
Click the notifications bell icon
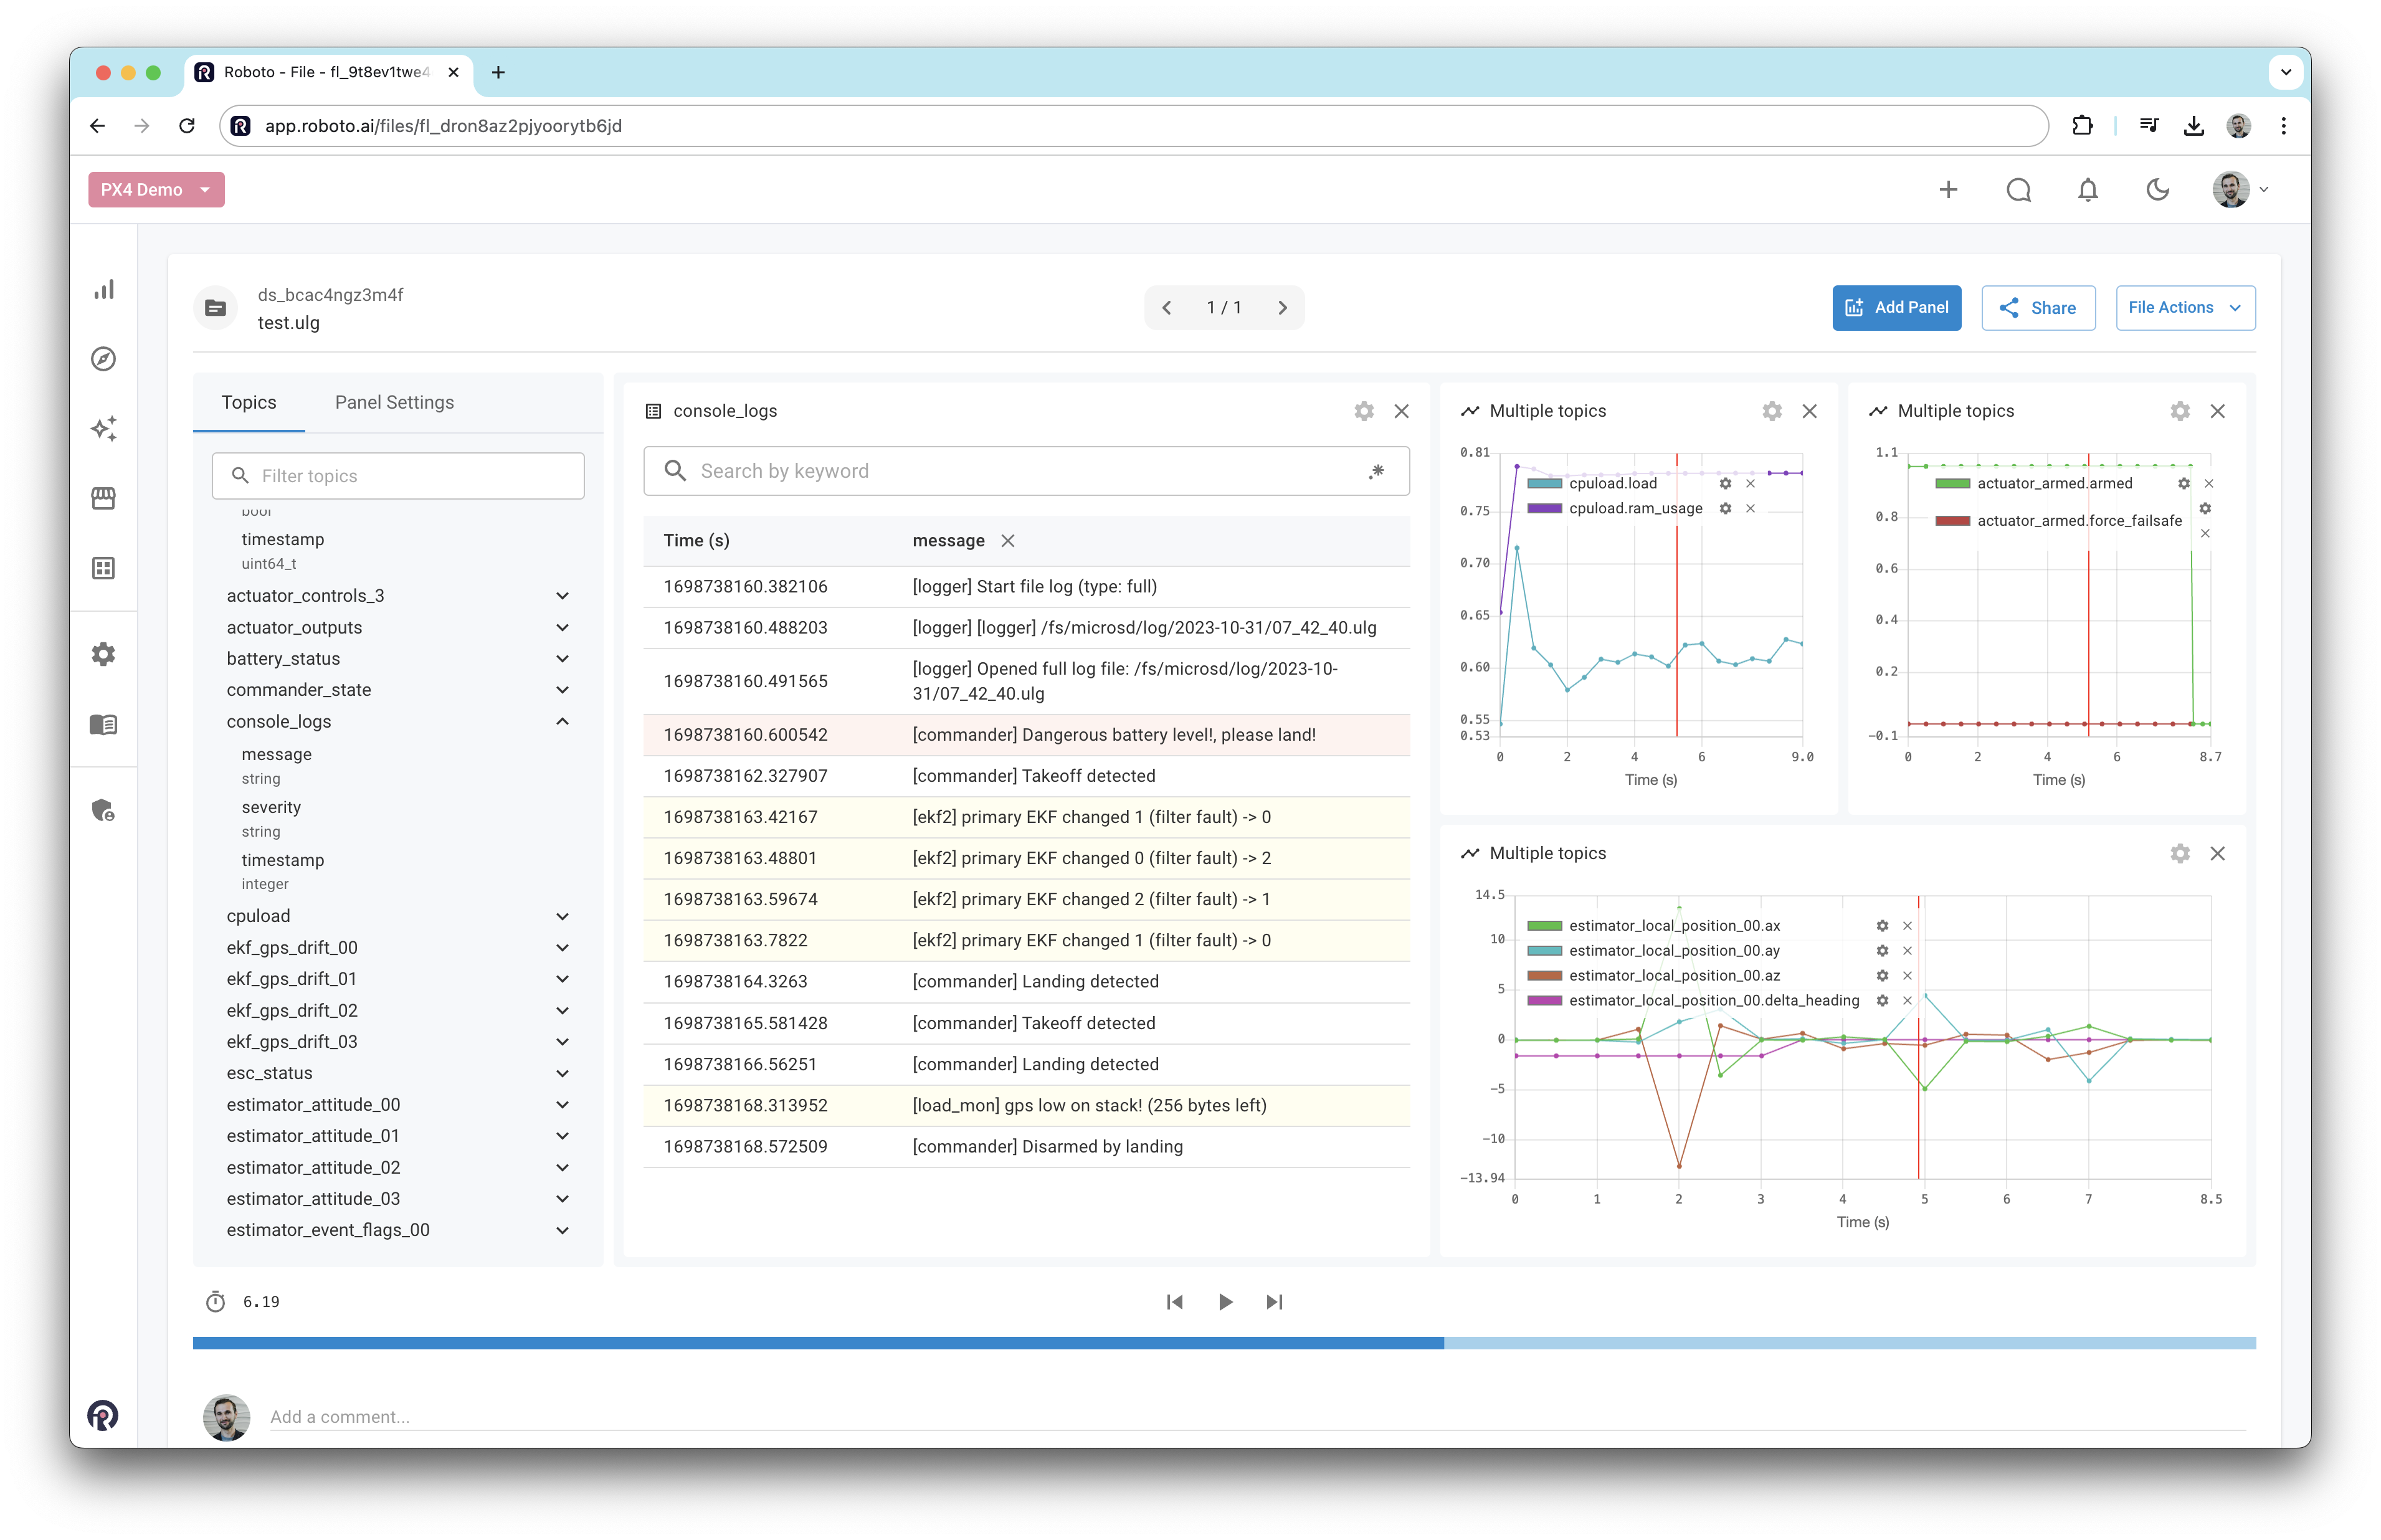click(x=2088, y=190)
